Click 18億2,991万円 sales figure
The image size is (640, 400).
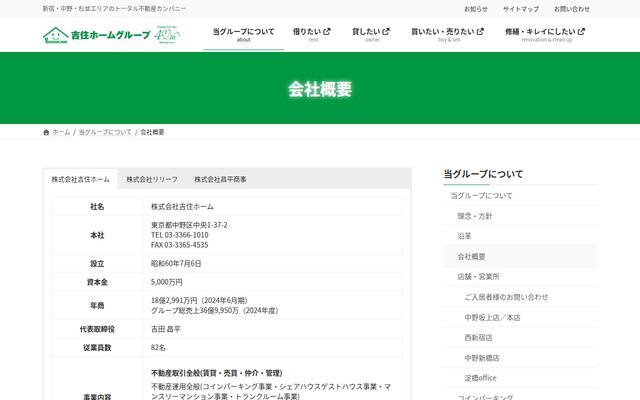pos(174,300)
